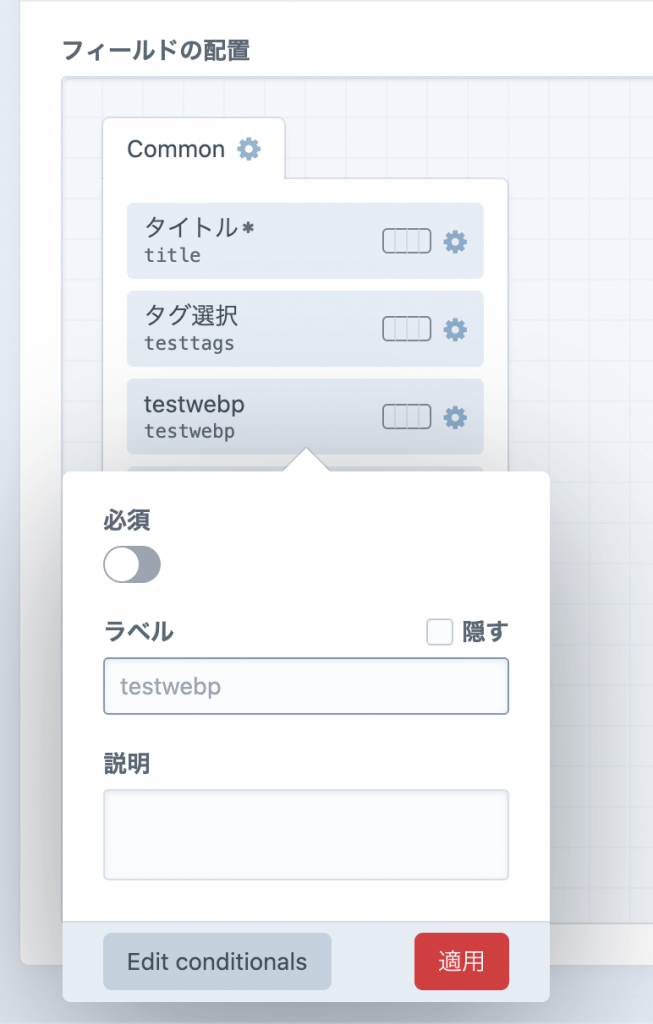The height and width of the screenshot is (1024, 653).
Task: Select the Common tab
Action: [176, 149]
